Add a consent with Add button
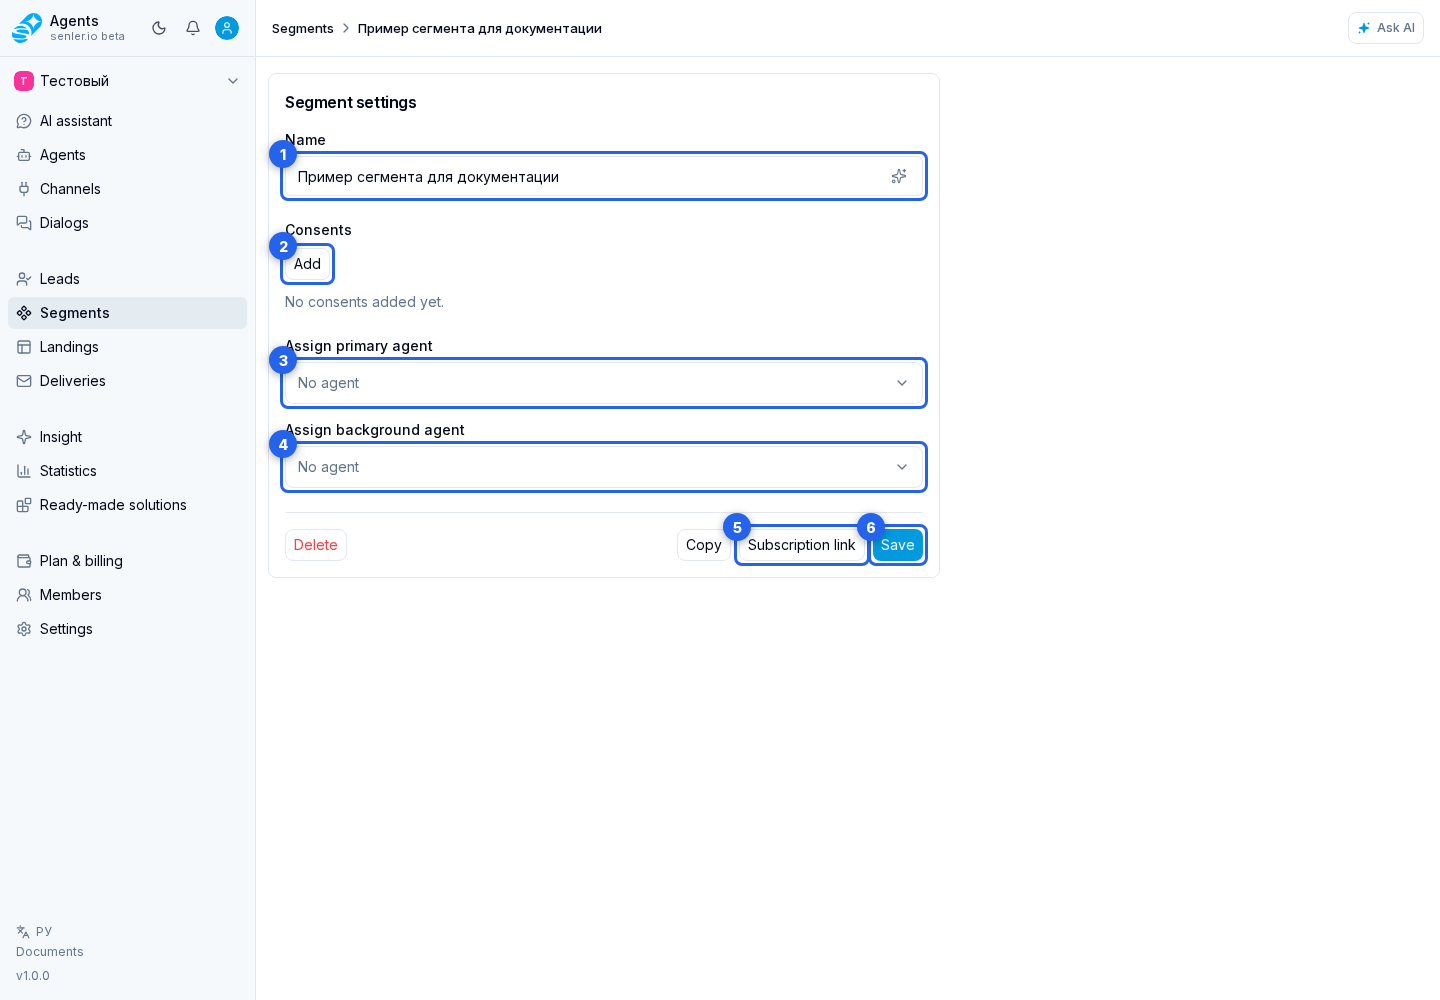This screenshot has width=1440, height=1000. [x=307, y=264]
